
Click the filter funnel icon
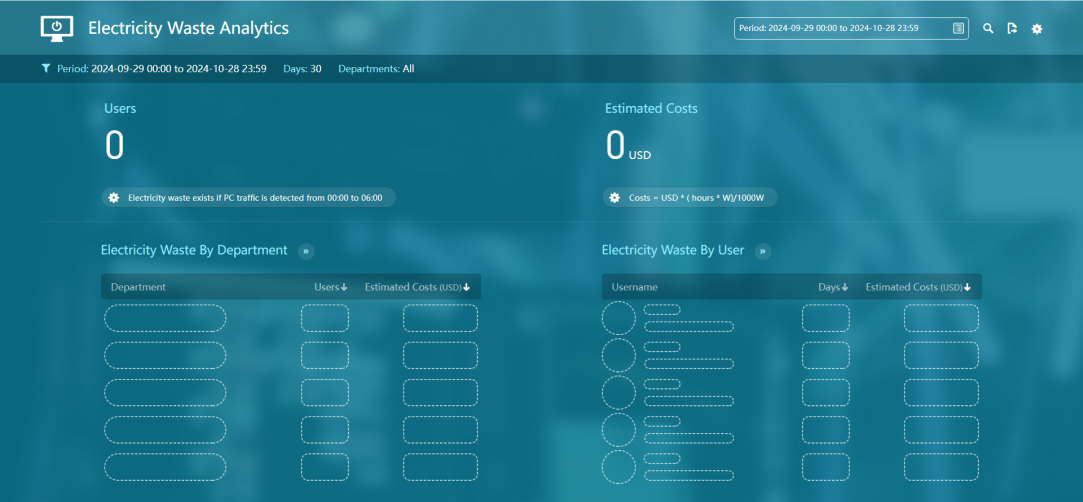[46, 69]
